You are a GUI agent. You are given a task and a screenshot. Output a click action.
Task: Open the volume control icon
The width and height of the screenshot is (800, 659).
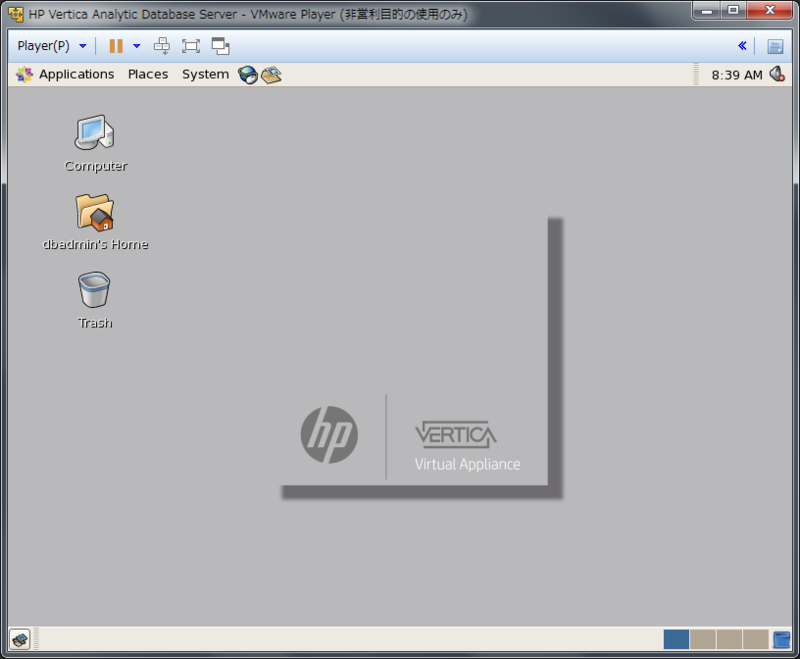pos(777,74)
